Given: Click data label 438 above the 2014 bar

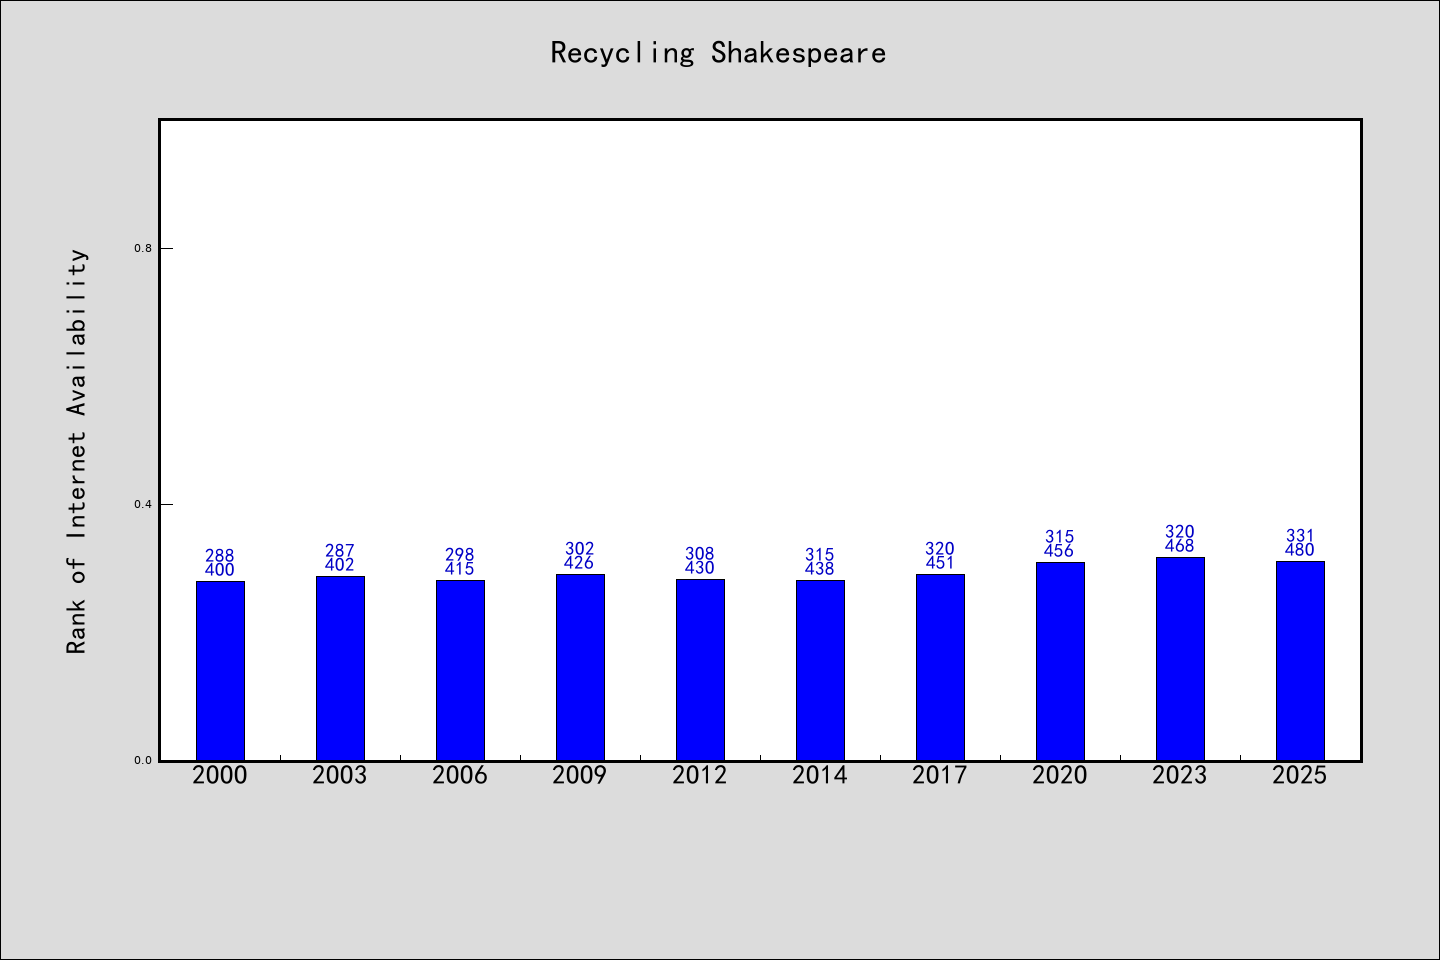Looking at the screenshot, I should click(820, 569).
